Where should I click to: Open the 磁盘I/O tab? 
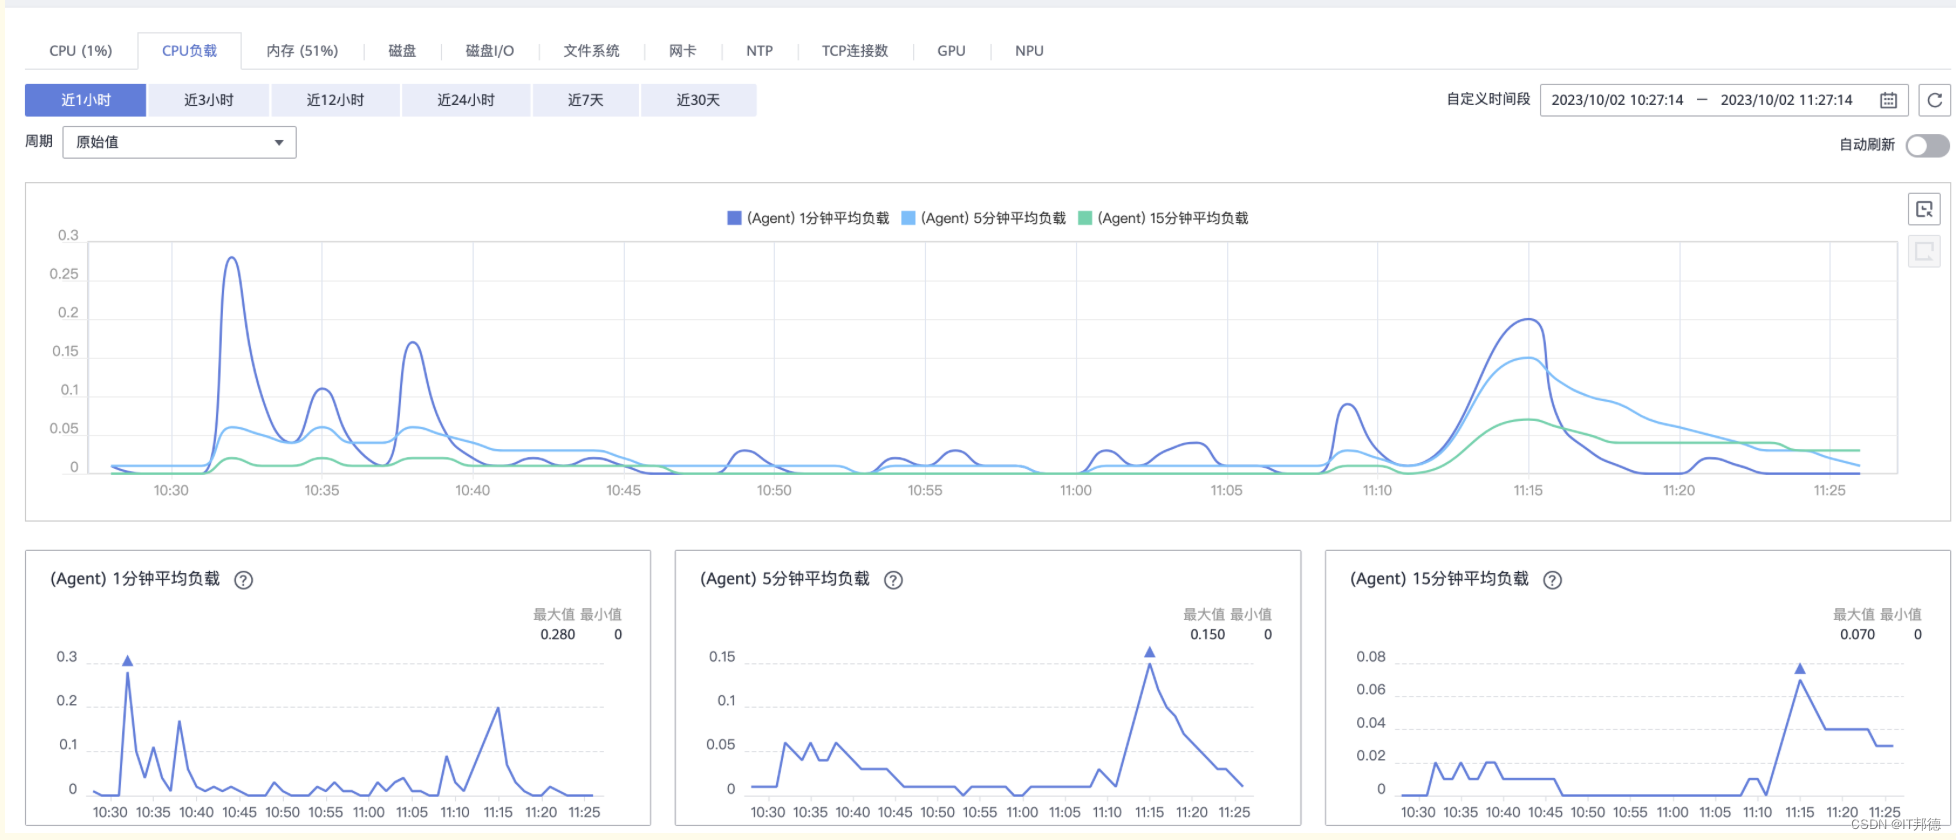pyautogui.click(x=490, y=51)
